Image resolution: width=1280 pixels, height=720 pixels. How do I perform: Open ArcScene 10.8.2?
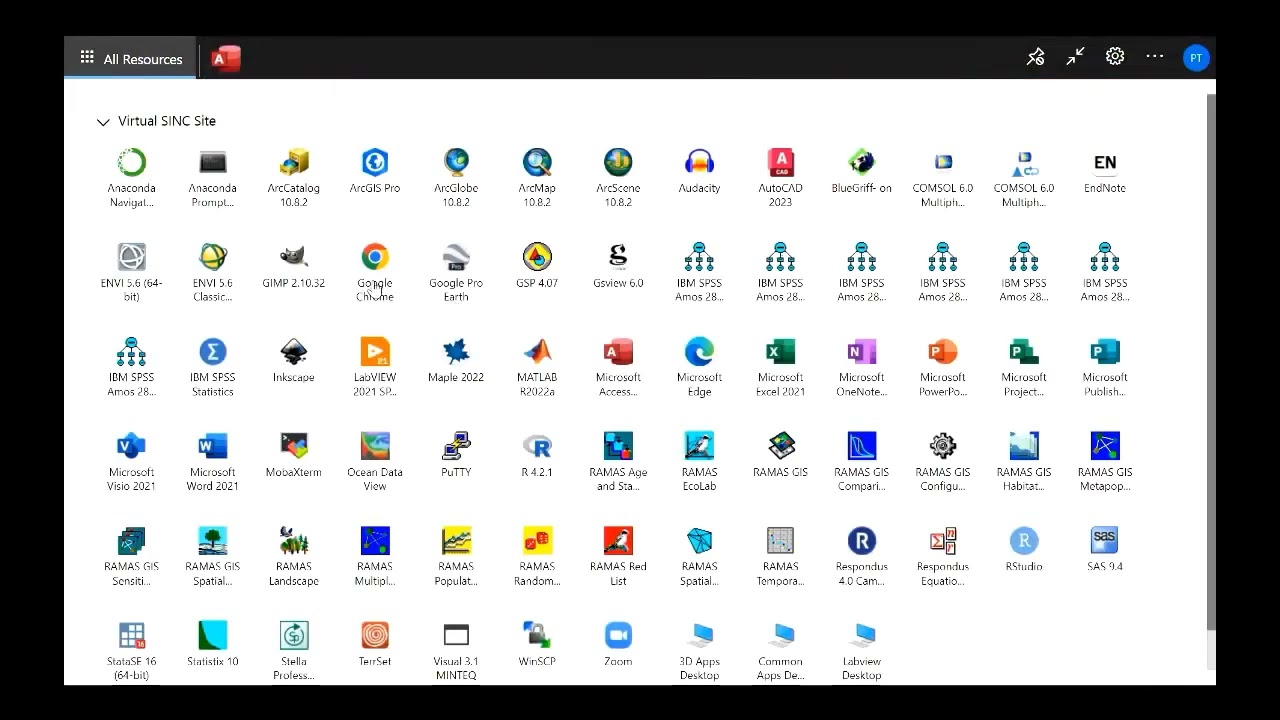click(618, 178)
